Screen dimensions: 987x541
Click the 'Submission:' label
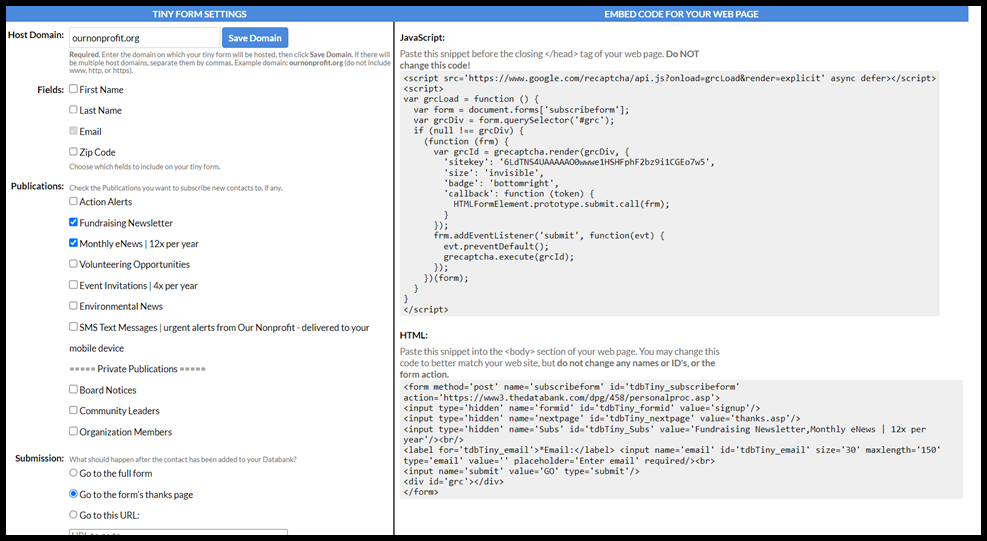point(40,458)
